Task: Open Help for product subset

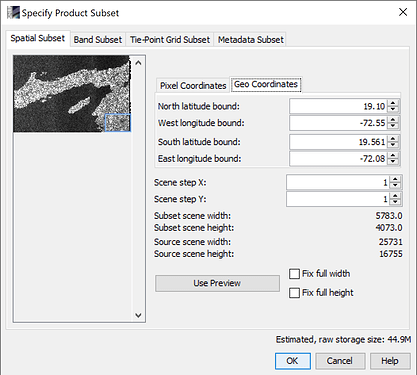Action: point(390,361)
